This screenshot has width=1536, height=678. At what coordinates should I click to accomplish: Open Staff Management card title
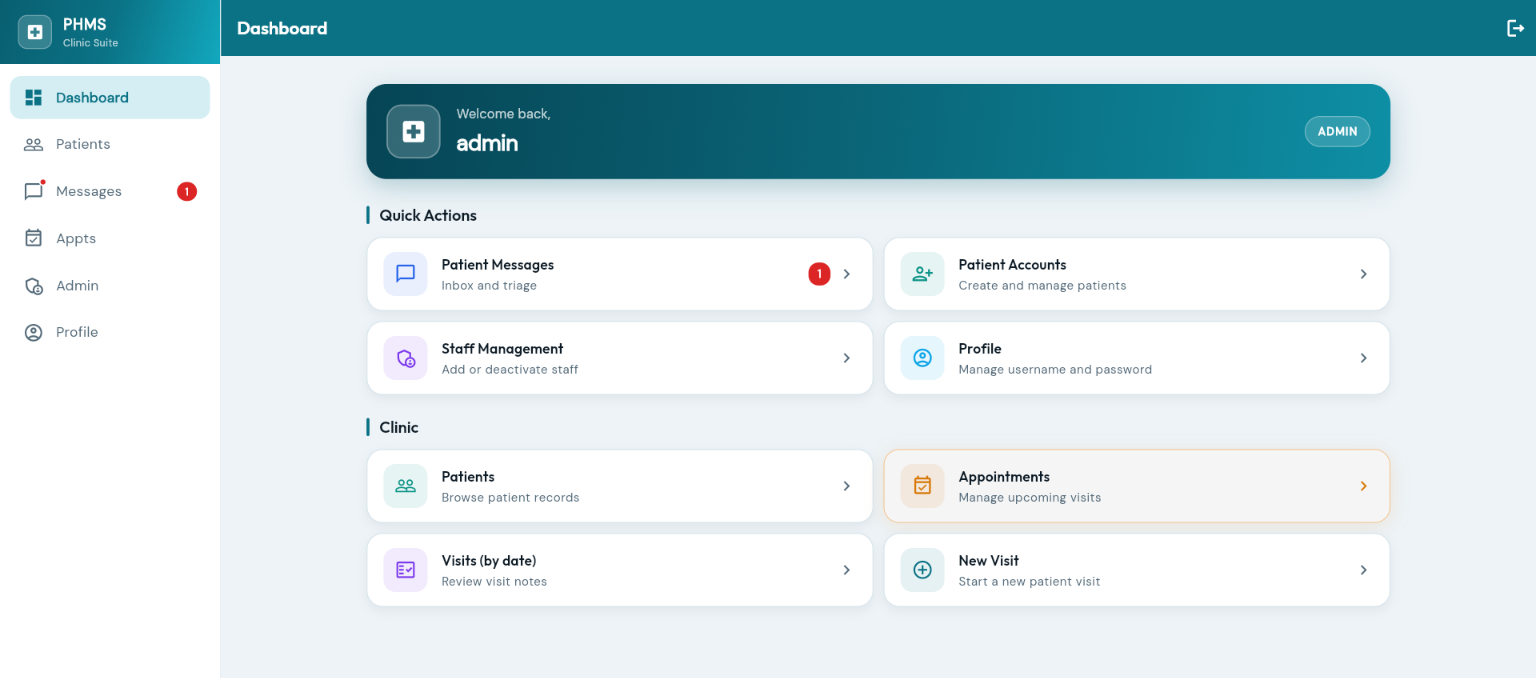click(x=502, y=349)
